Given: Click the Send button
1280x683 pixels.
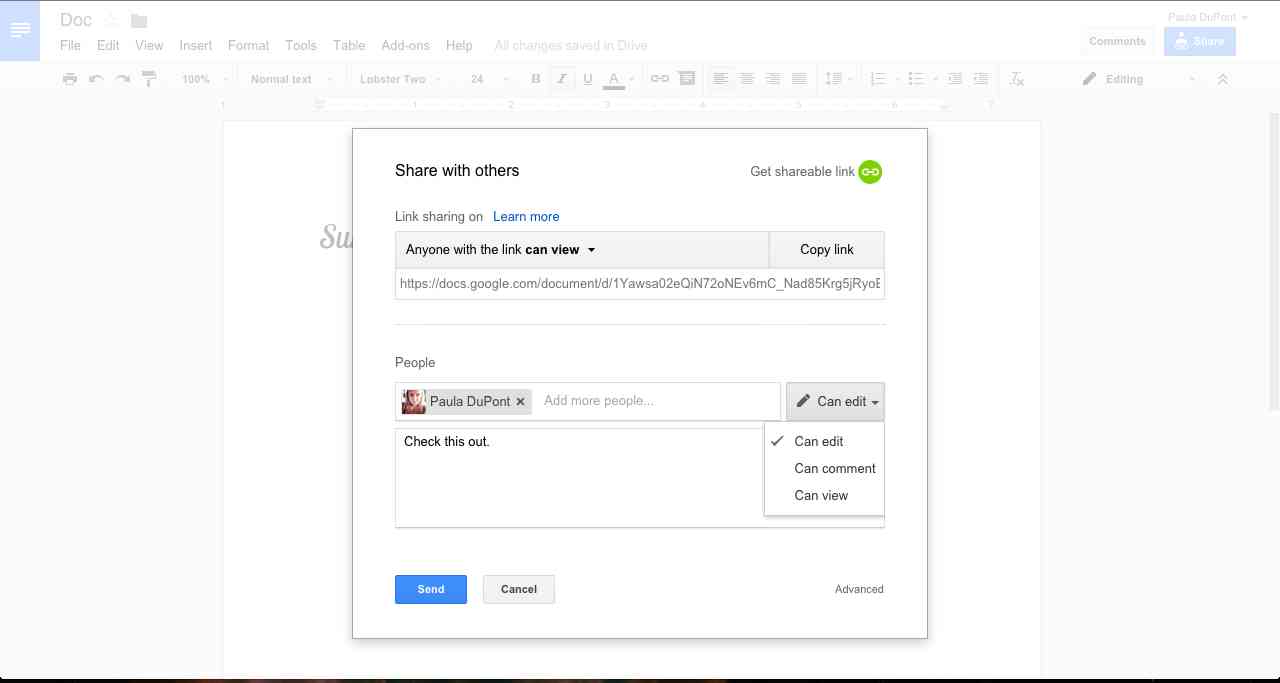Looking at the screenshot, I should pos(430,589).
